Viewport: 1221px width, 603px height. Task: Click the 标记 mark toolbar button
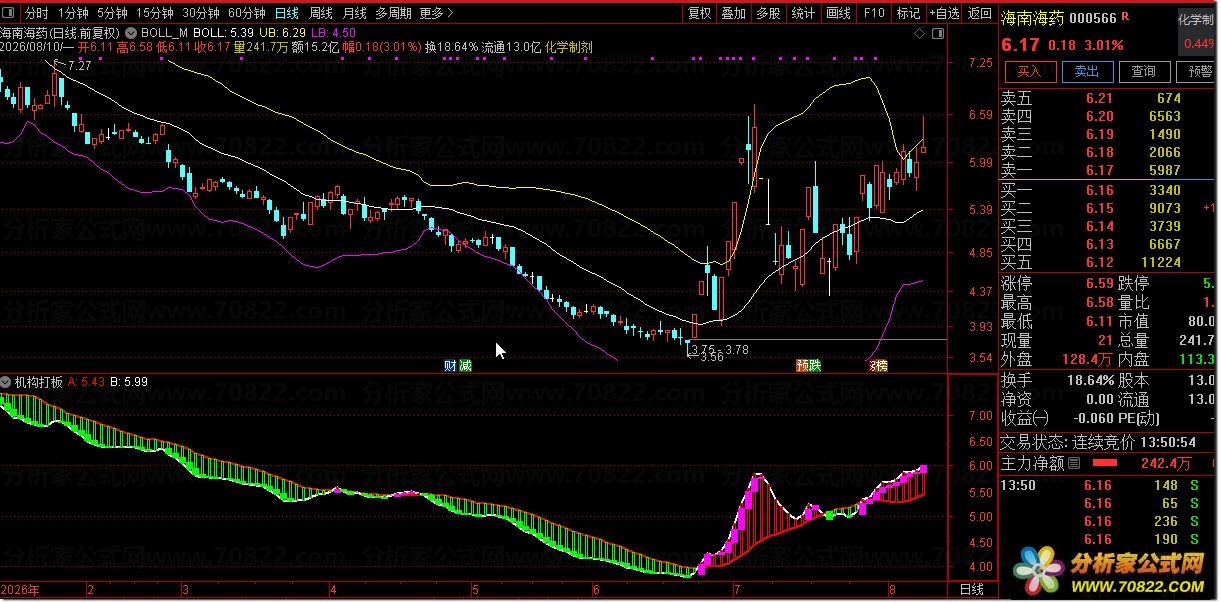pyautogui.click(x=908, y=13)
